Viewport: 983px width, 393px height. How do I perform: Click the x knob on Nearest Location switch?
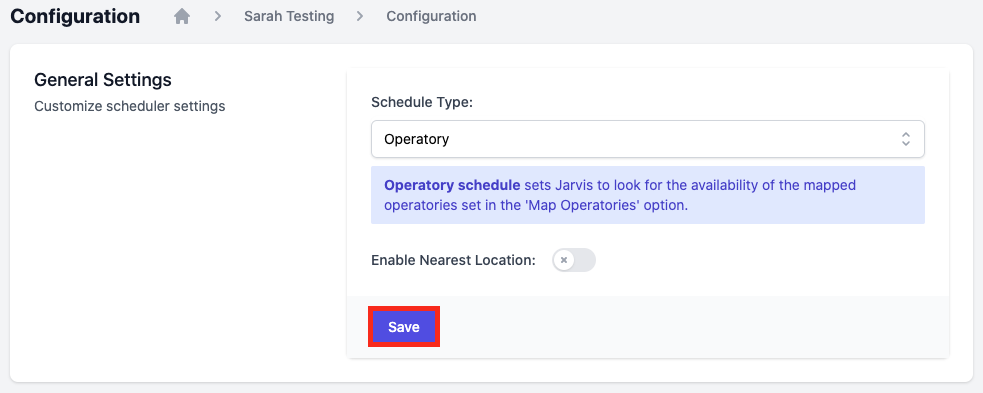(564, 260)
